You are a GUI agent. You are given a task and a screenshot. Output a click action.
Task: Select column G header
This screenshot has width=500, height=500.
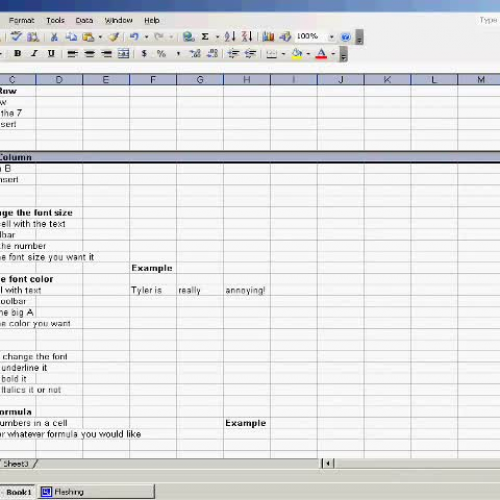click(200, 80)
